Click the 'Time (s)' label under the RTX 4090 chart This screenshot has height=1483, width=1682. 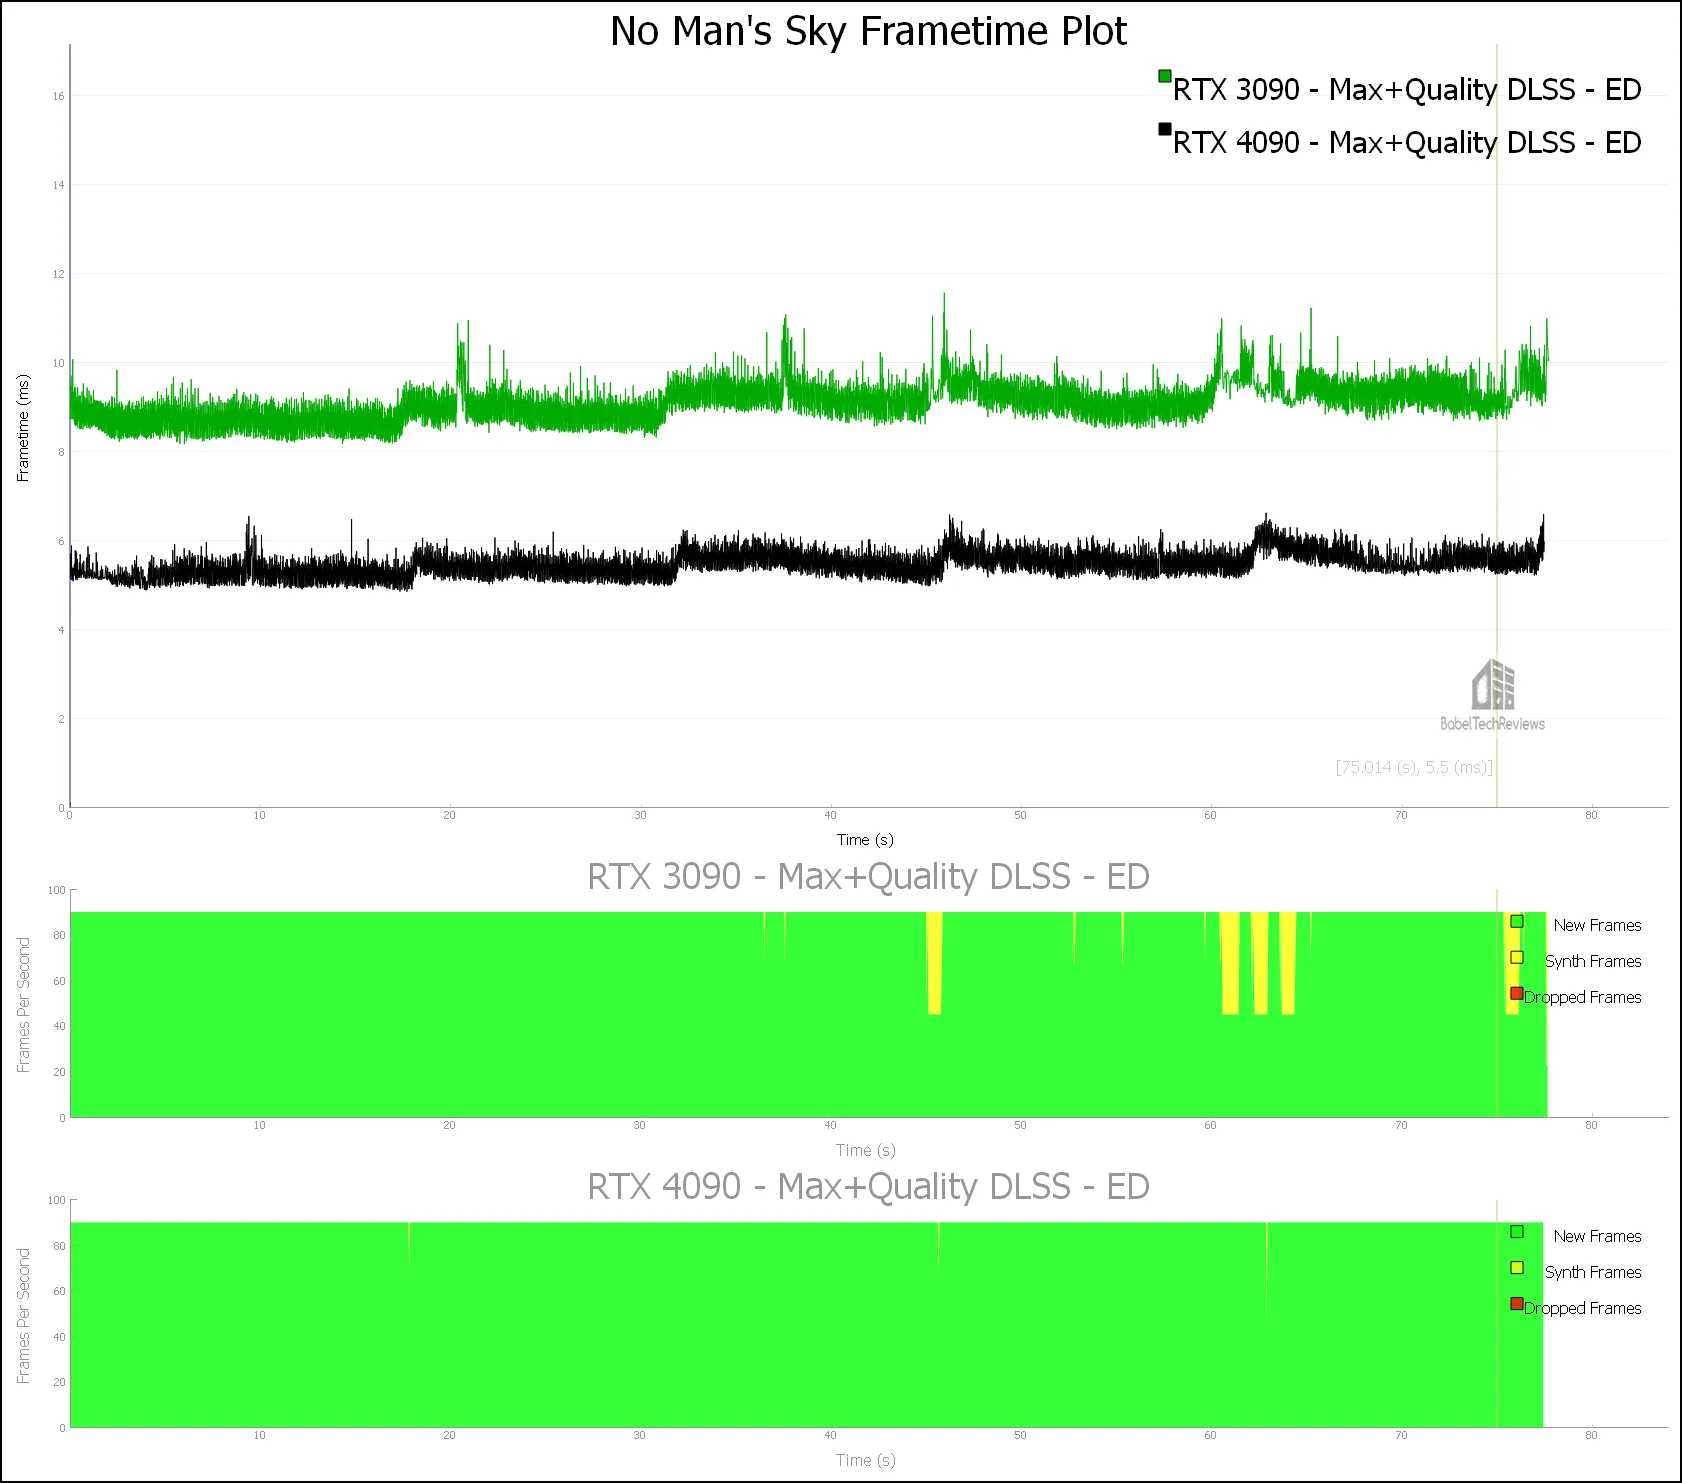(x=865, y=1460)
